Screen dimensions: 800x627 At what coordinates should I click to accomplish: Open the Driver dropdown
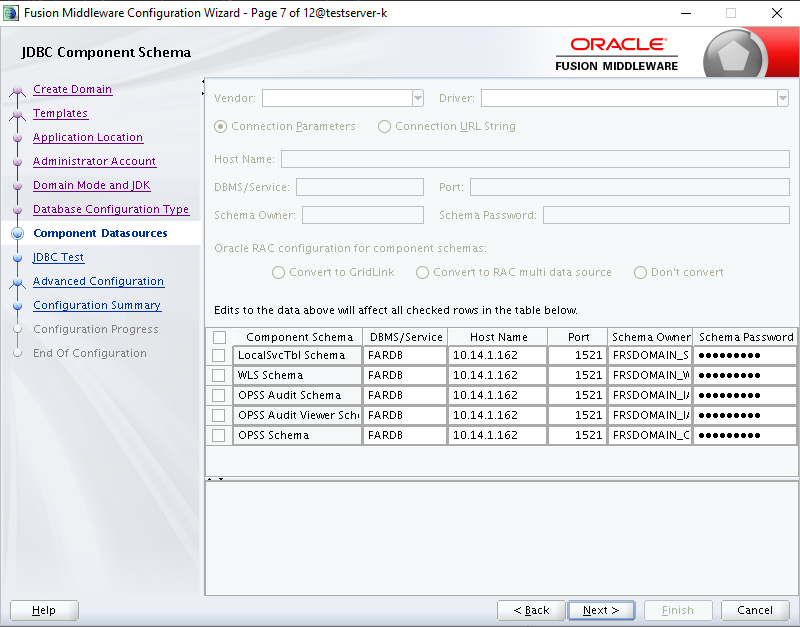tap(783, 98)
